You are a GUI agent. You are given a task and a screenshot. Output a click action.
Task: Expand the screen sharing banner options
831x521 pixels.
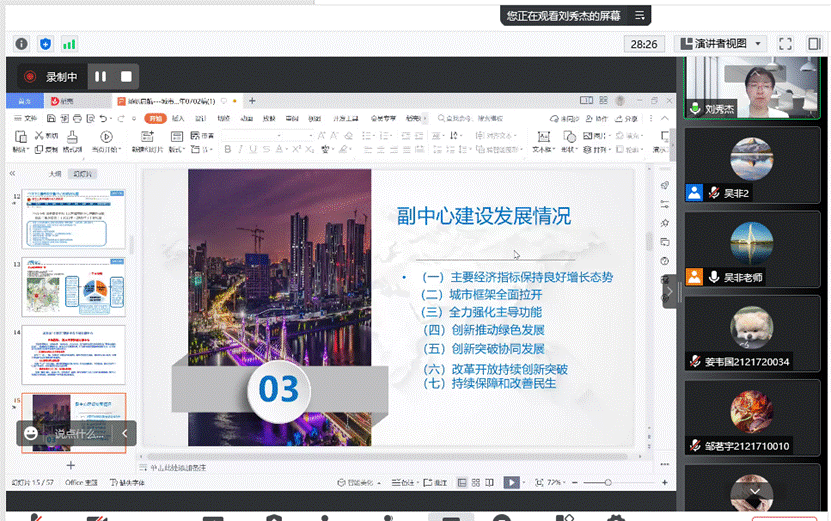(x=641, y=15)
